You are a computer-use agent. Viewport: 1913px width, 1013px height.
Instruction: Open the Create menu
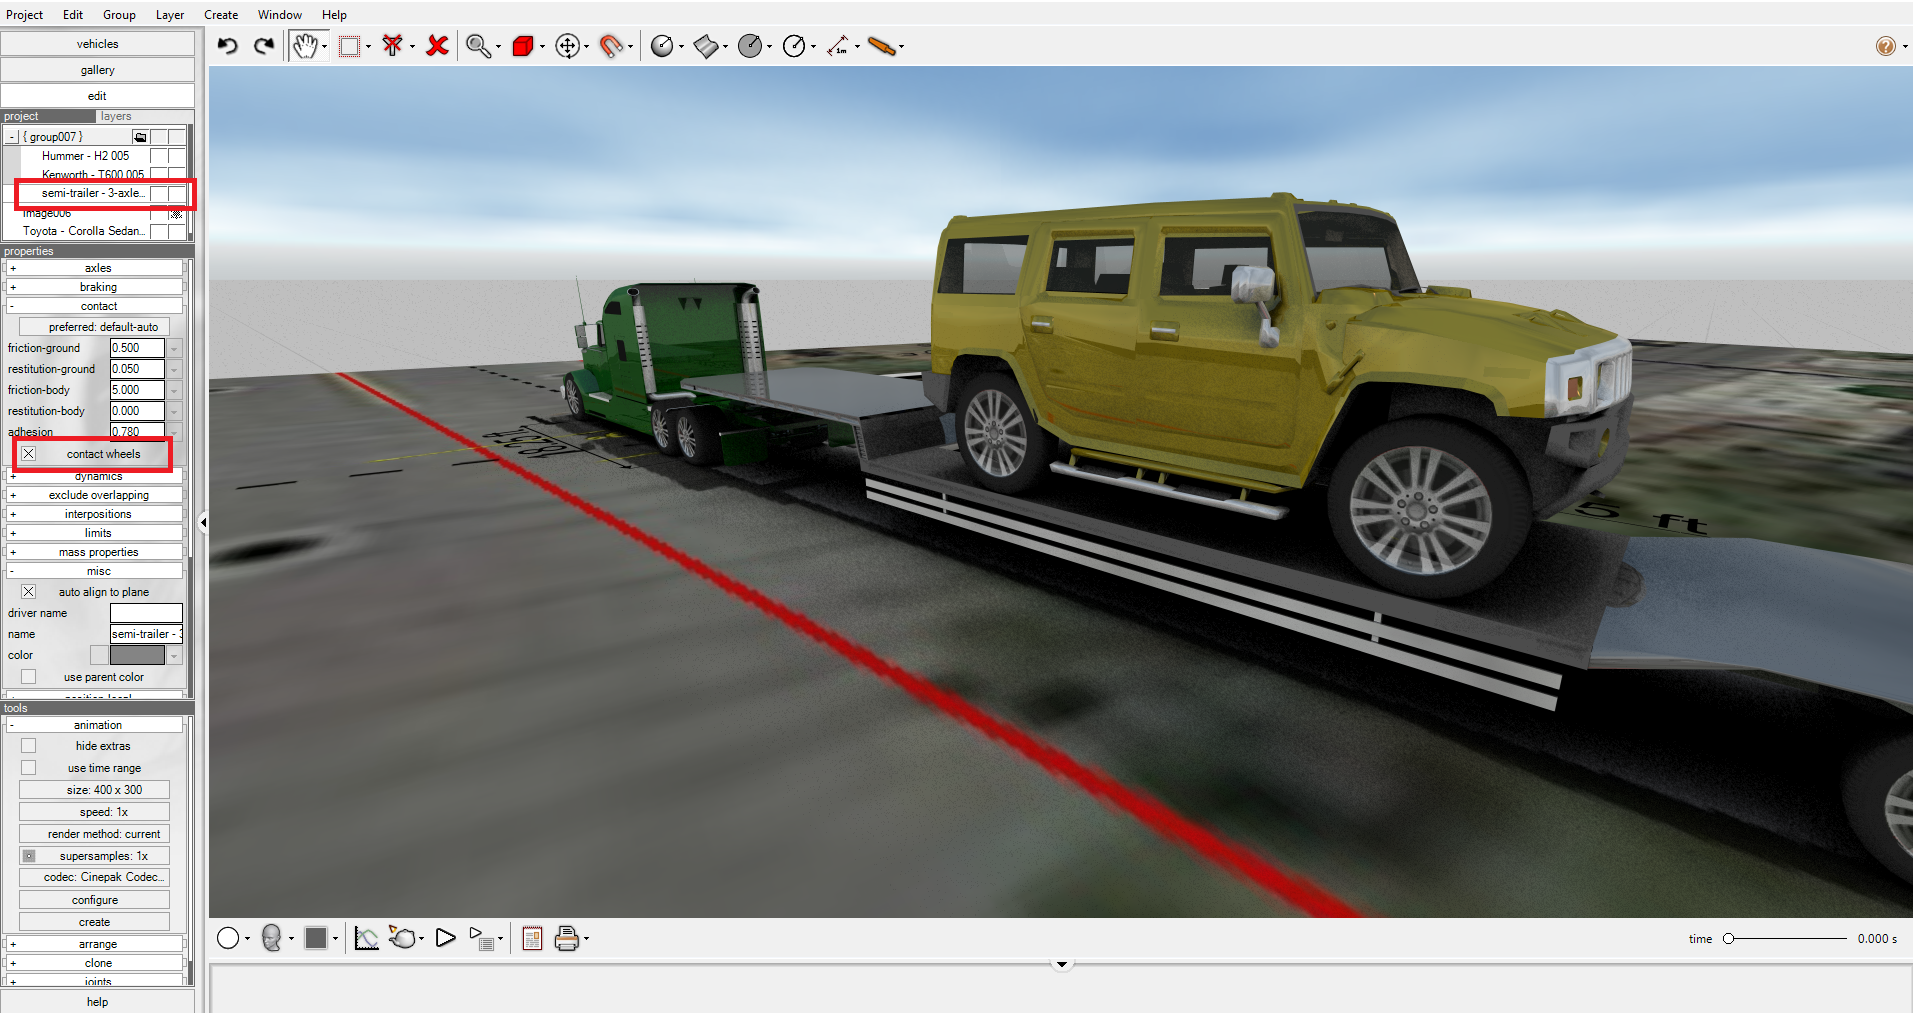point(221,15)
